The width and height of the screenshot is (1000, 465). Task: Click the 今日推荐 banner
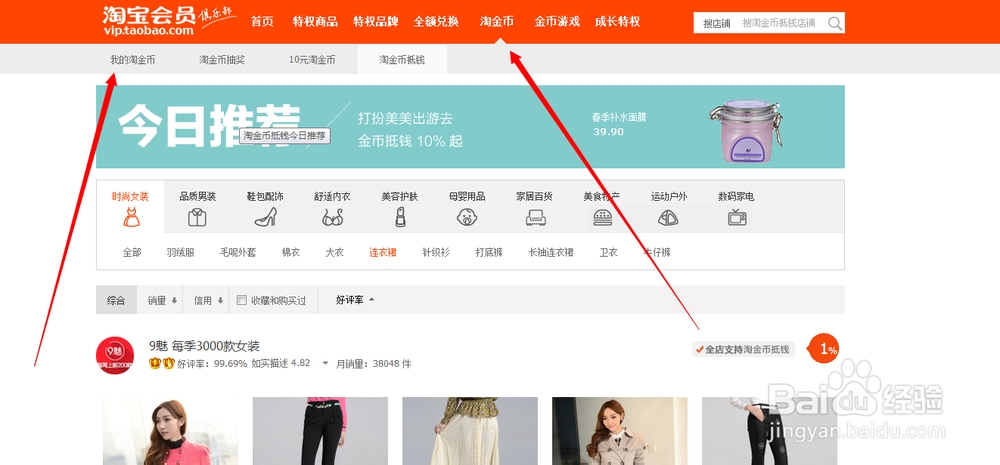click(470, 127)
